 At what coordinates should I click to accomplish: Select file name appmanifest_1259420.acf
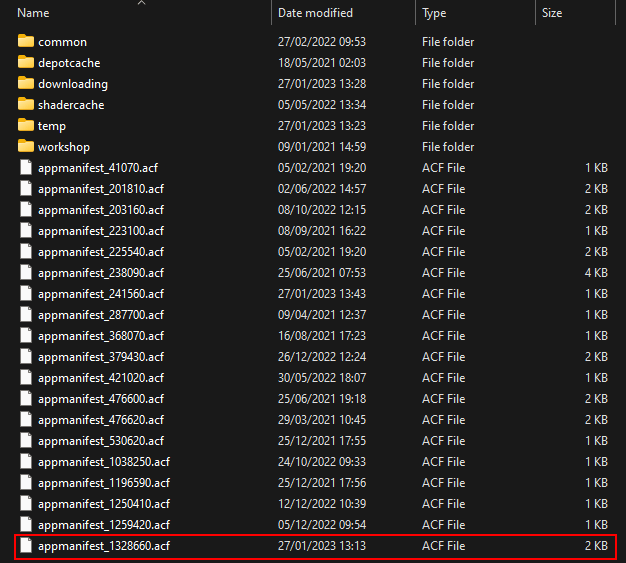pyautogui.click(x=104, y=525)
